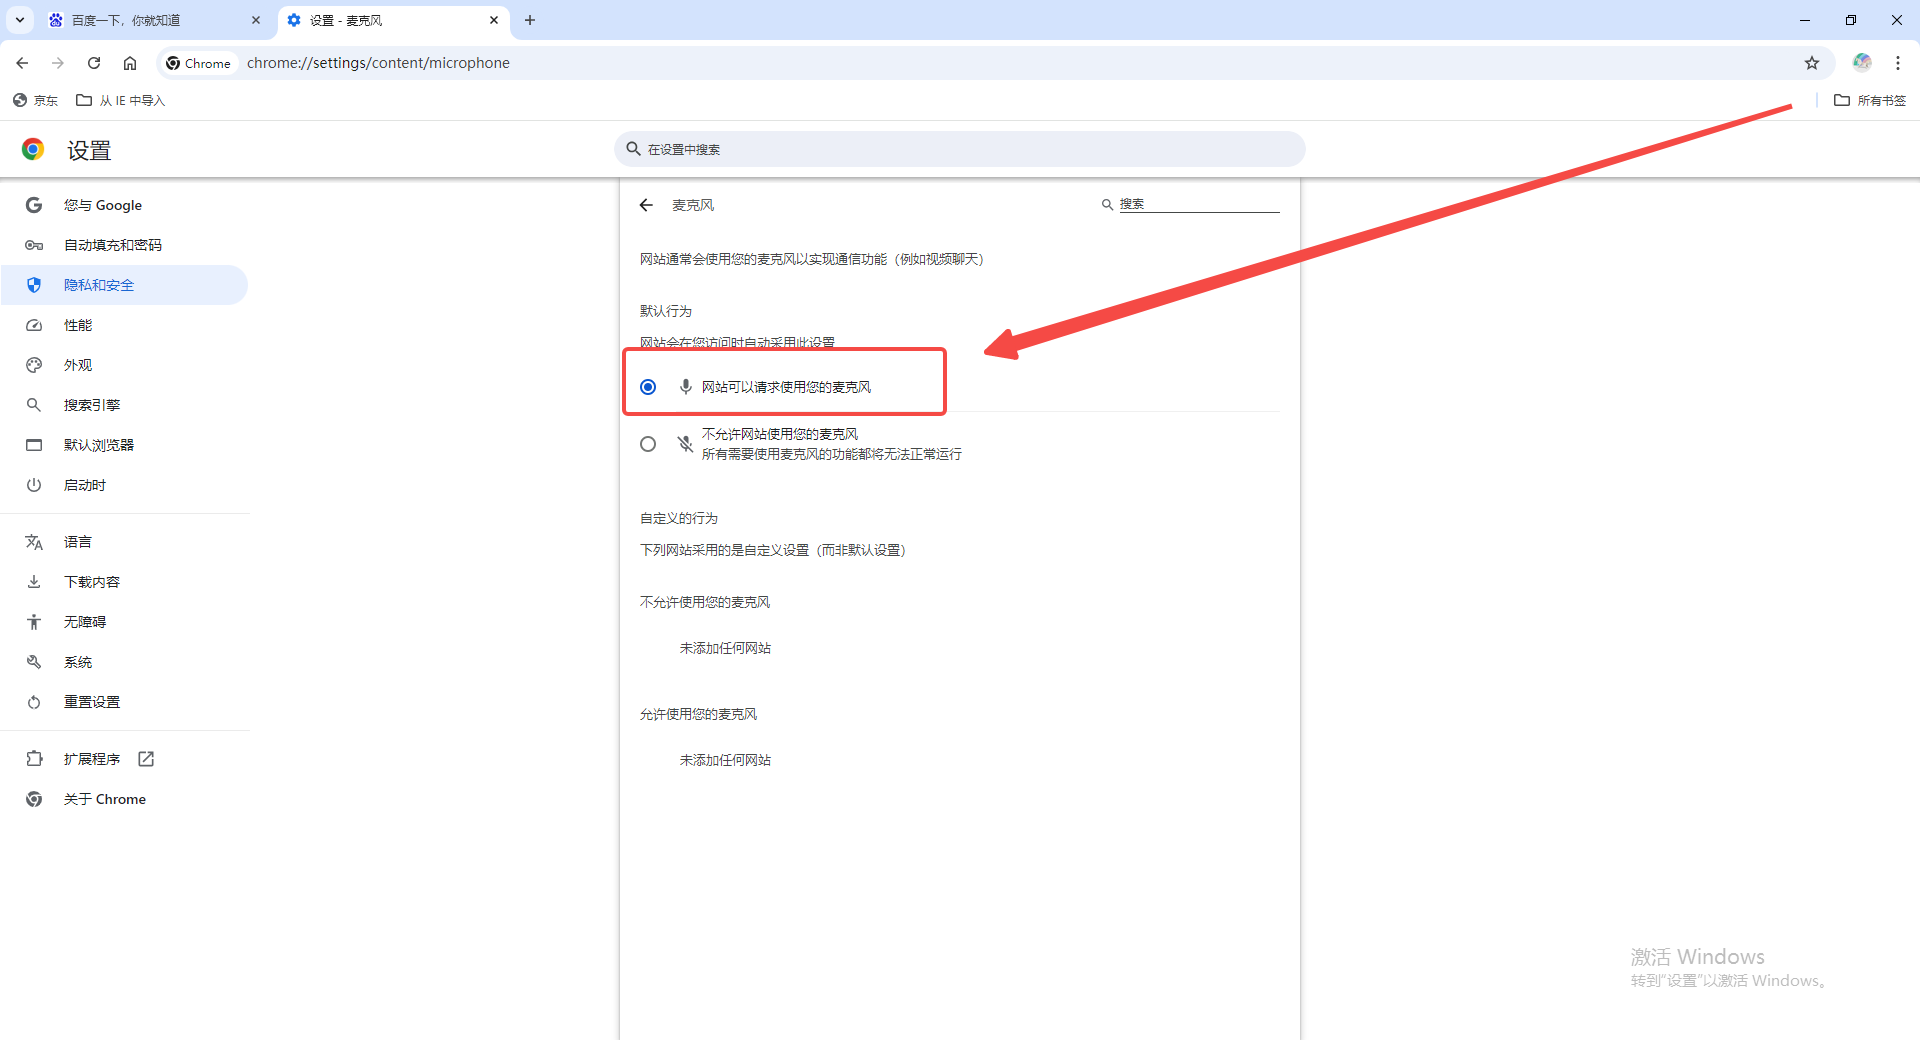
Task: Open the tab search dropdown arrow
Action: 20,20
